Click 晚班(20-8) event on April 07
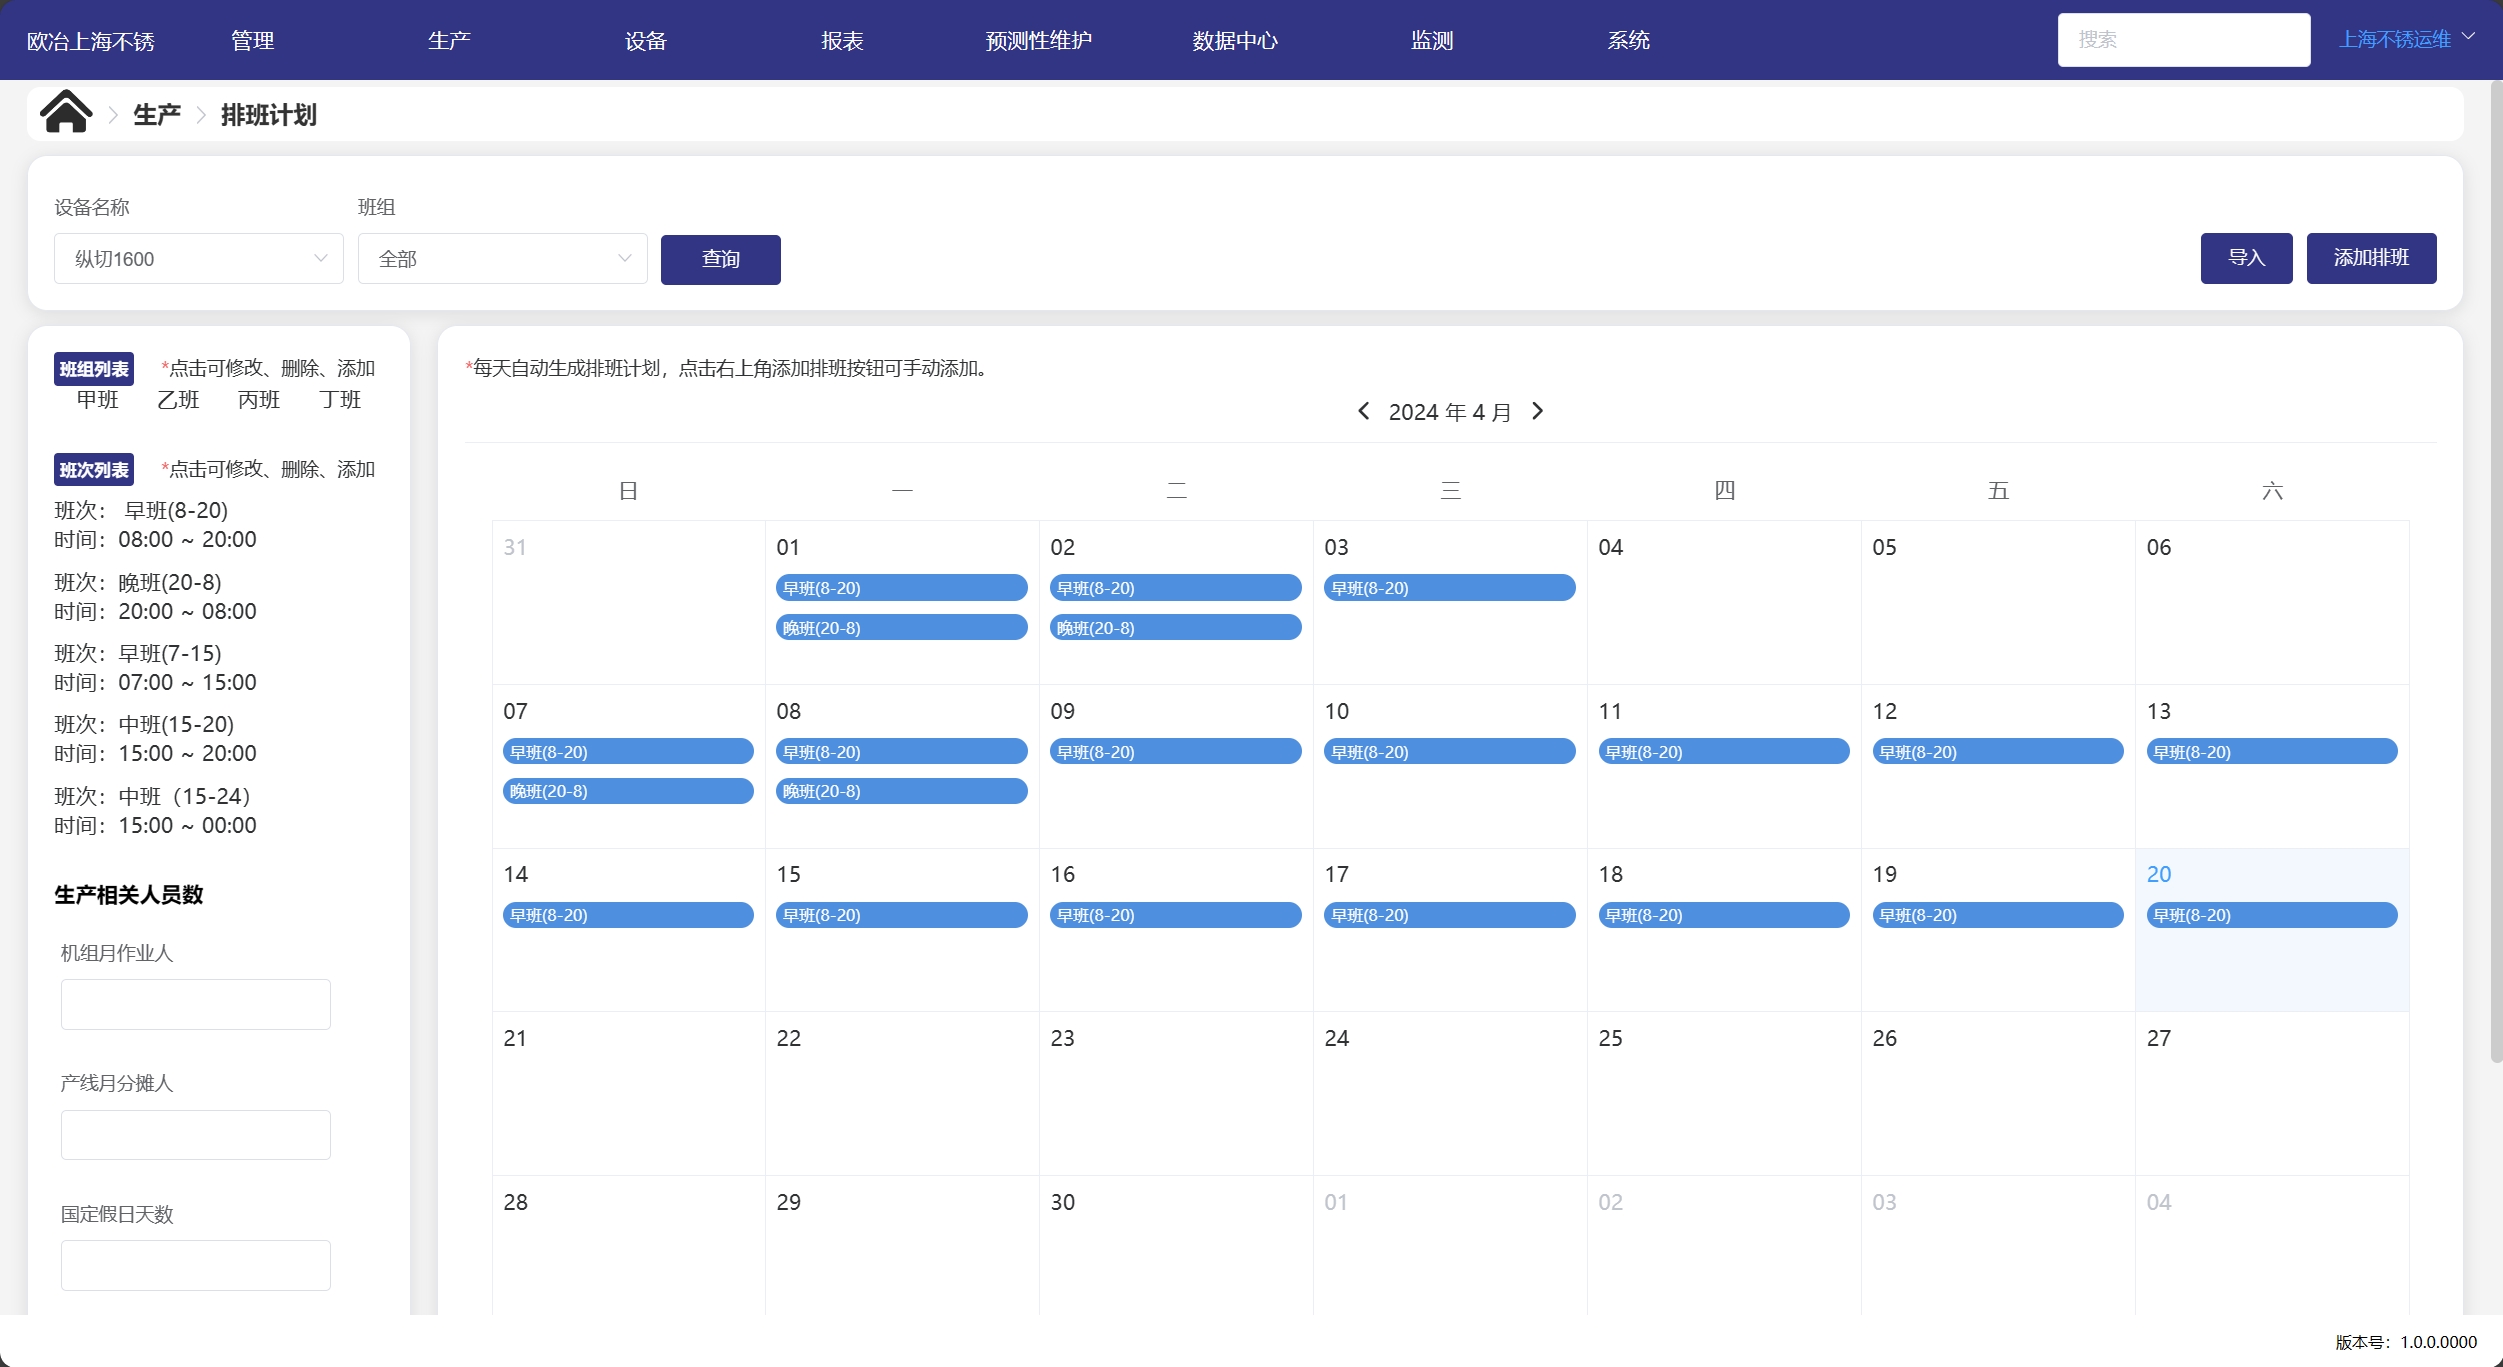 pos(628,791)
